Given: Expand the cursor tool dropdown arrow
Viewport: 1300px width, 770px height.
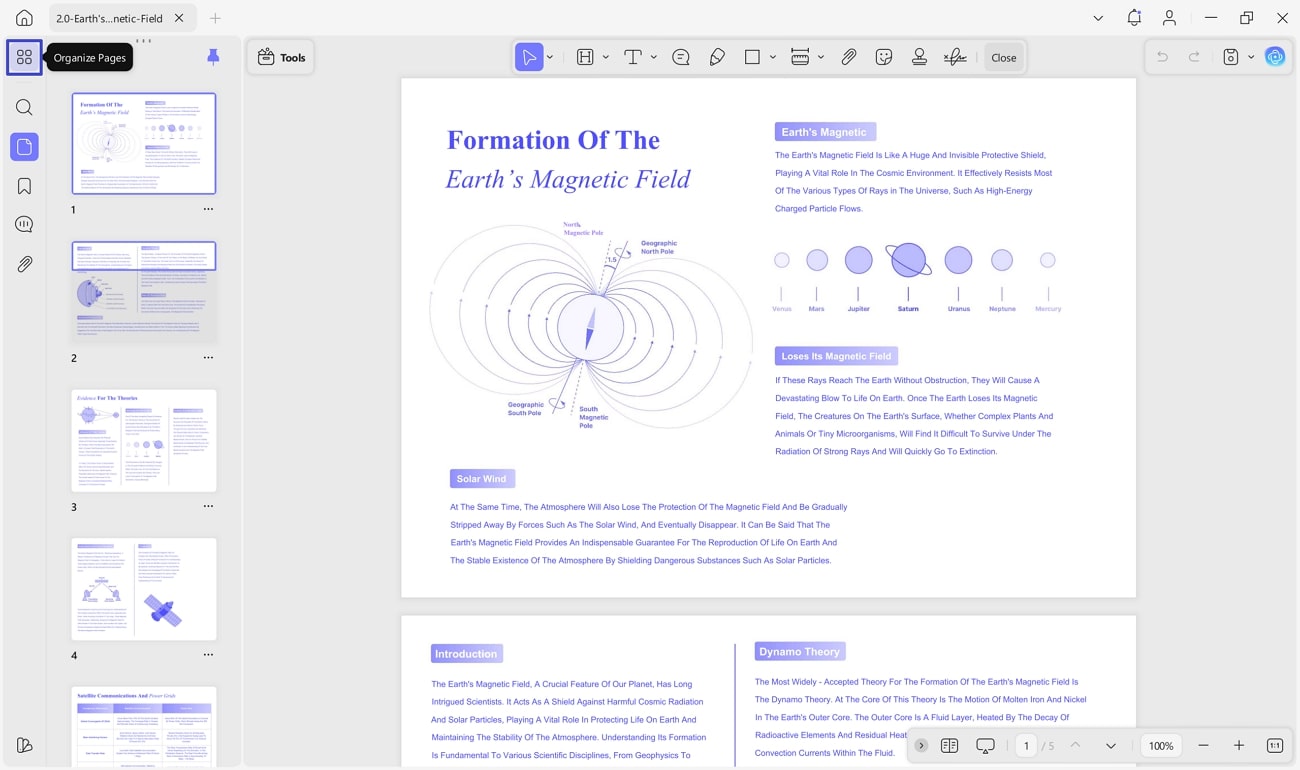Looking at the screenshot, I should click(x=550, y=58).
